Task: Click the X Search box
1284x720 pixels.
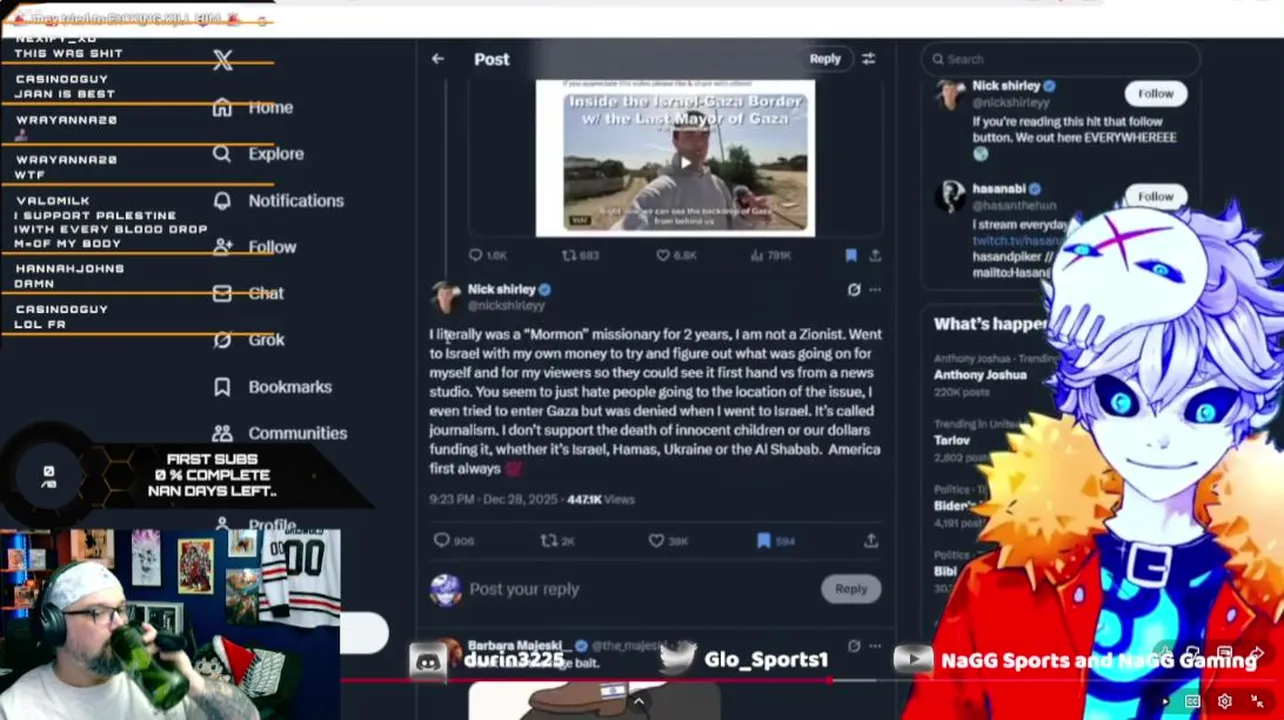Action: tap(1059, 59)
